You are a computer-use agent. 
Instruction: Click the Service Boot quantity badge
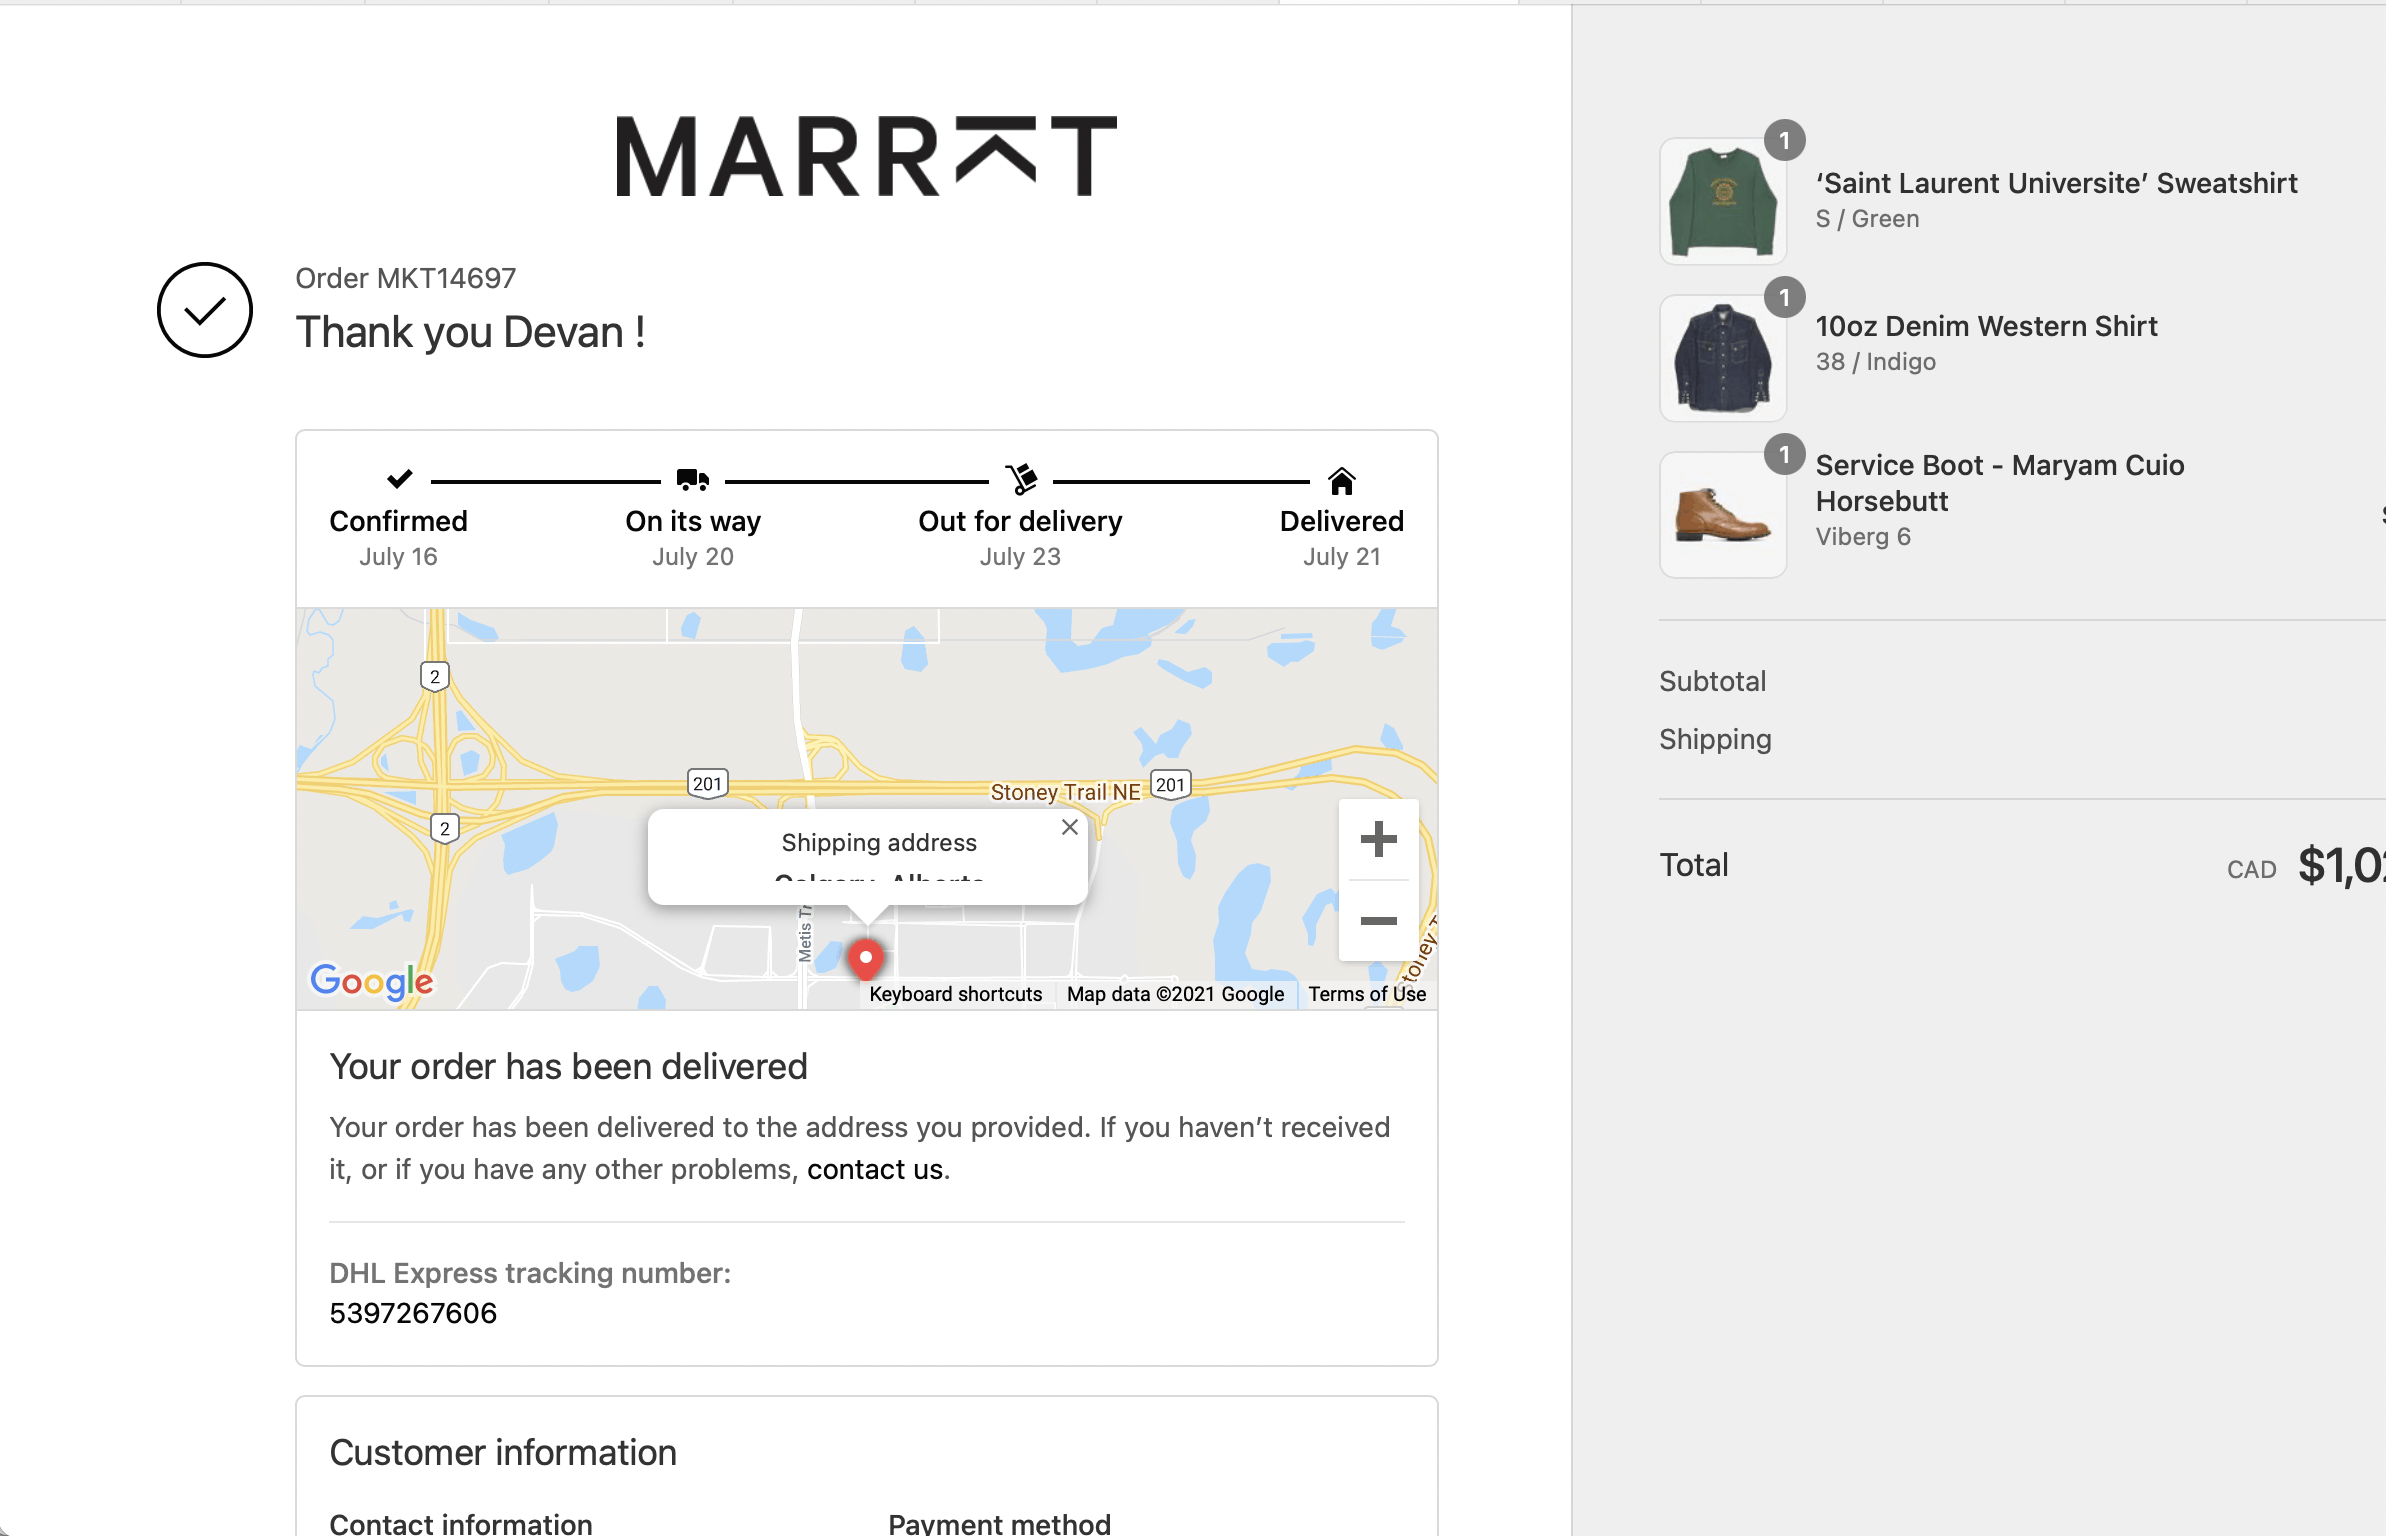1784,455
